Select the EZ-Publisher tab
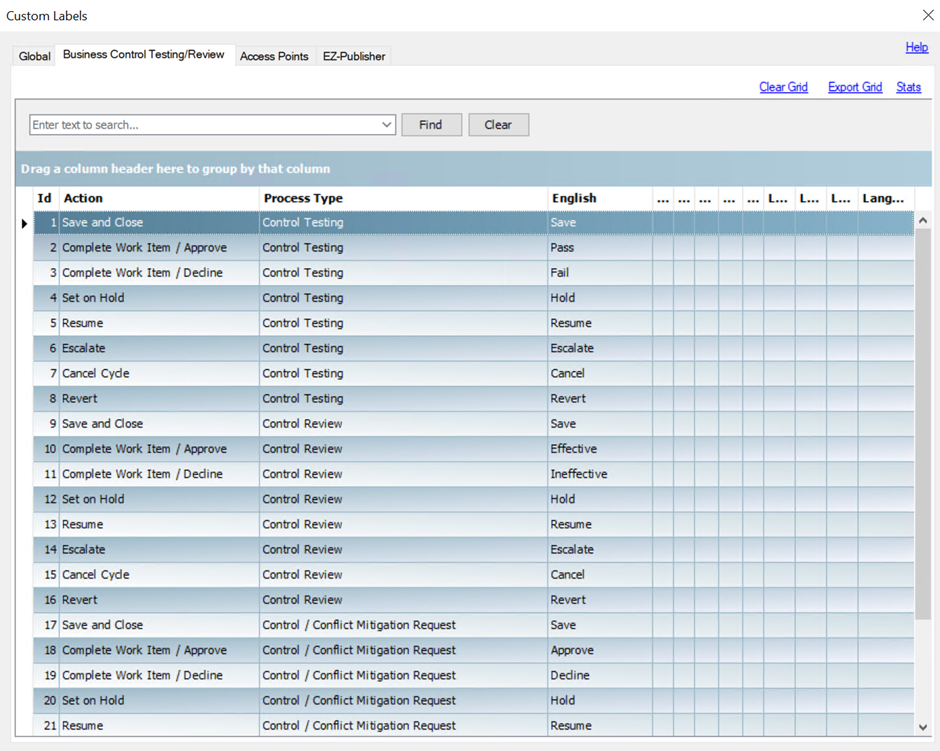Screen dimensions: 940x751 353,57
